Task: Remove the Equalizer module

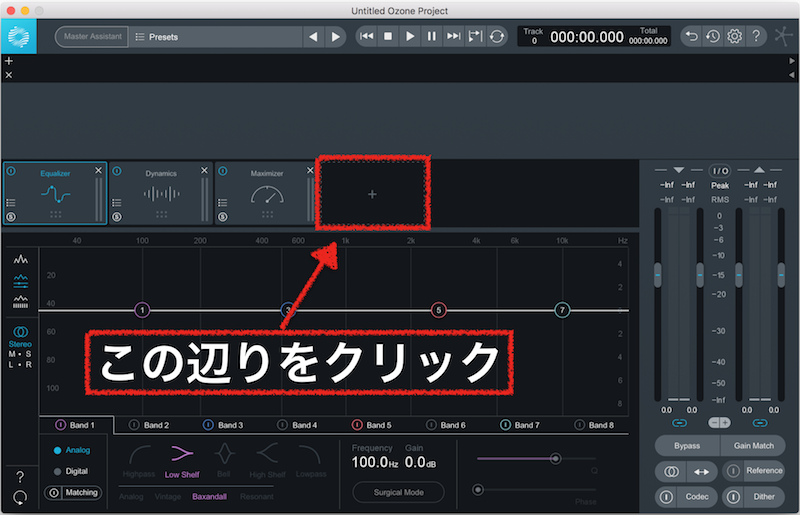Action: (98, 170)
